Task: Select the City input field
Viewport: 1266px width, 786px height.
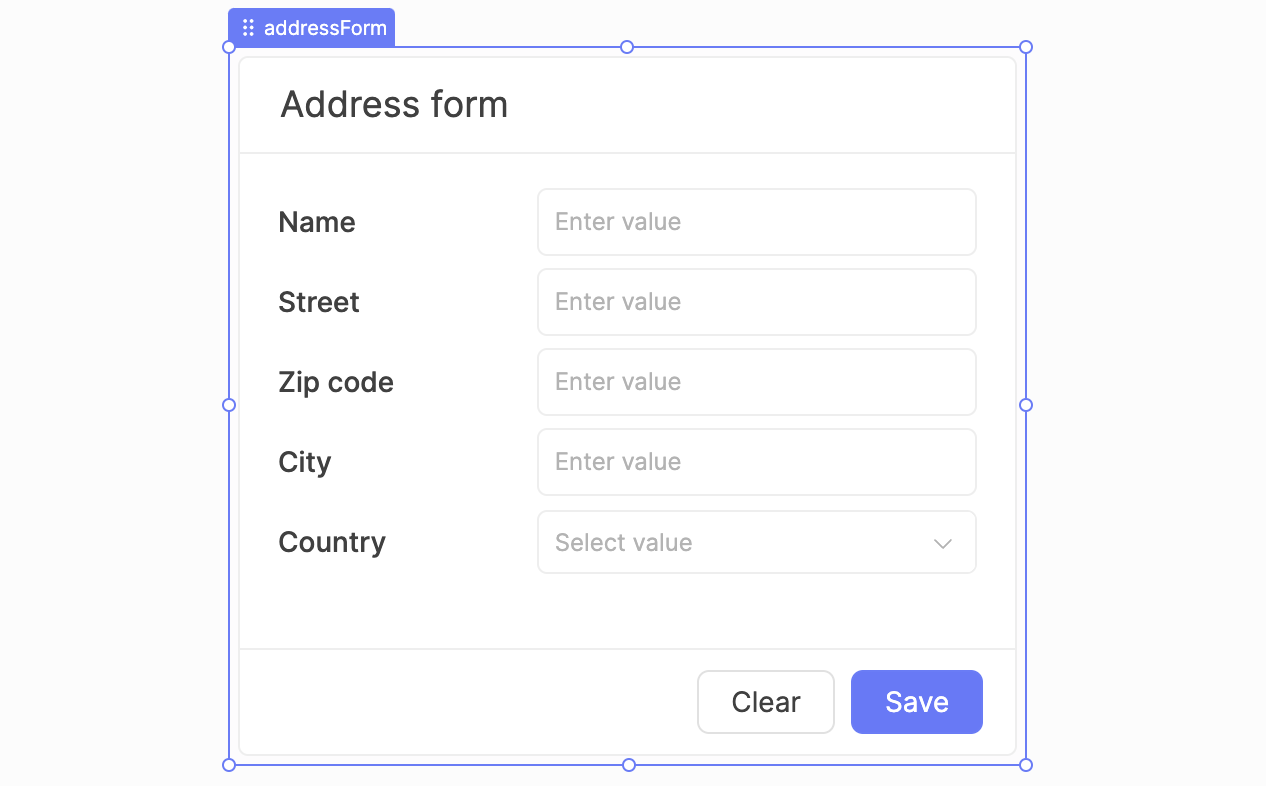Action: pos(756,462)
